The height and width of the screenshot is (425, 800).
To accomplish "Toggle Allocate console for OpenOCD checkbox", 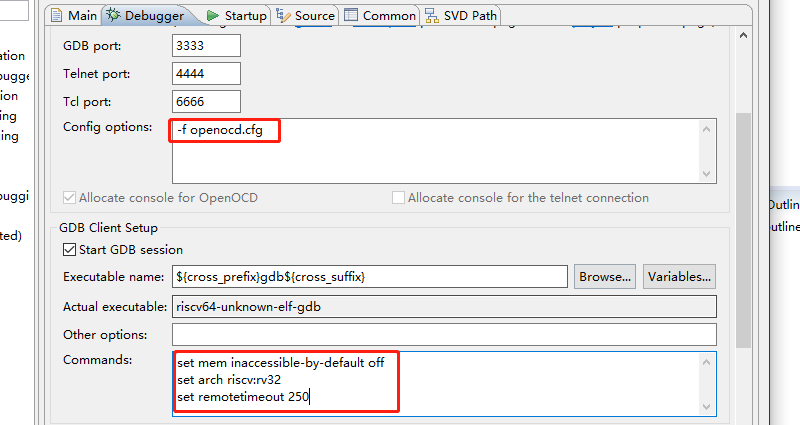I will coord(70,198).
